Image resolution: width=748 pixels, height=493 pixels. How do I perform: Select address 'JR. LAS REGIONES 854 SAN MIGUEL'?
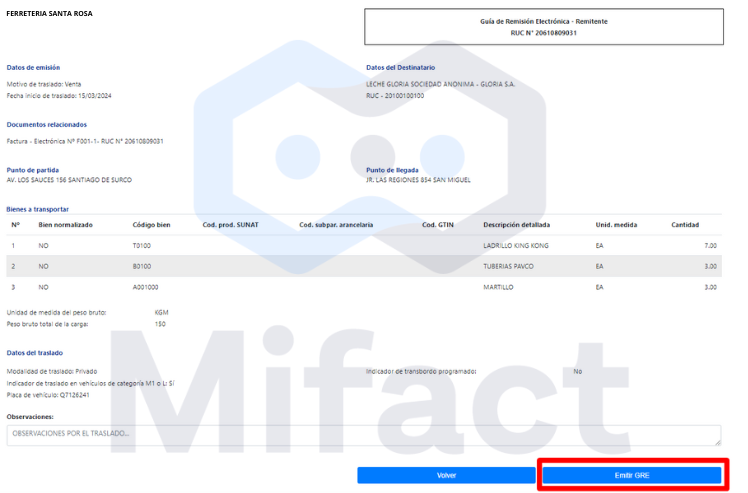coord(418,180)
